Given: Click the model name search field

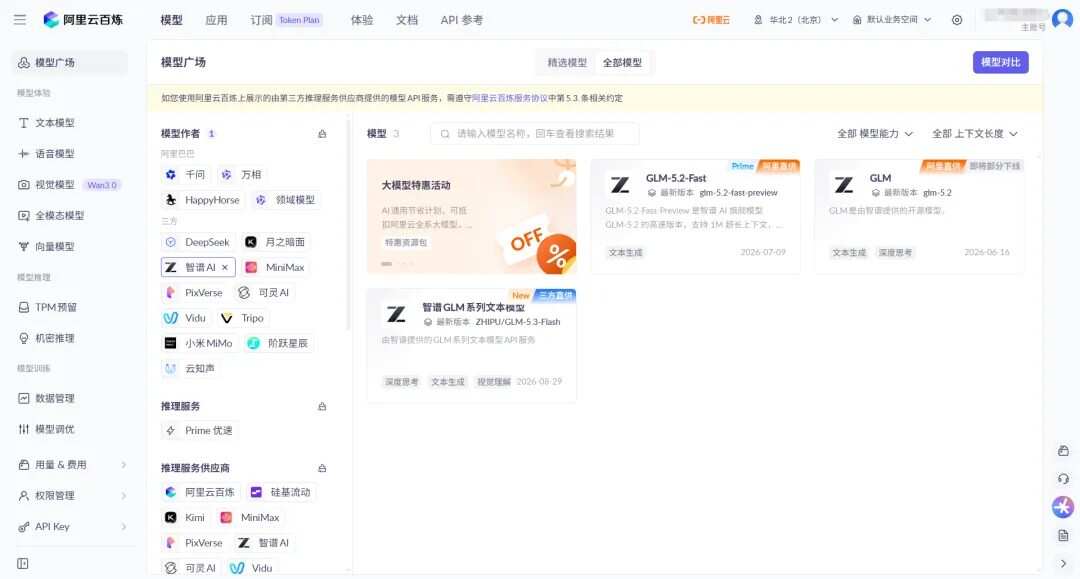Looking at the screenshot, I should 534,134.
